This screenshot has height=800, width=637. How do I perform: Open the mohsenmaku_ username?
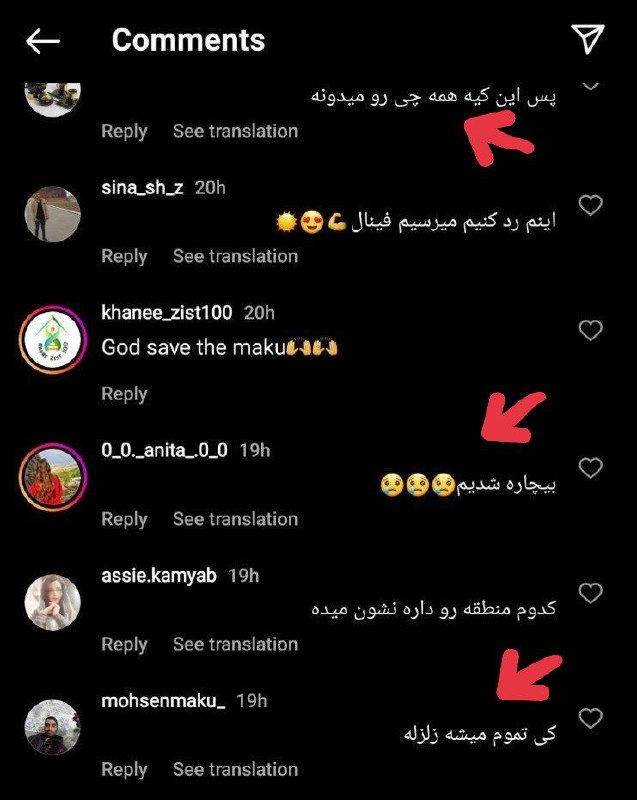pos(163,701)
